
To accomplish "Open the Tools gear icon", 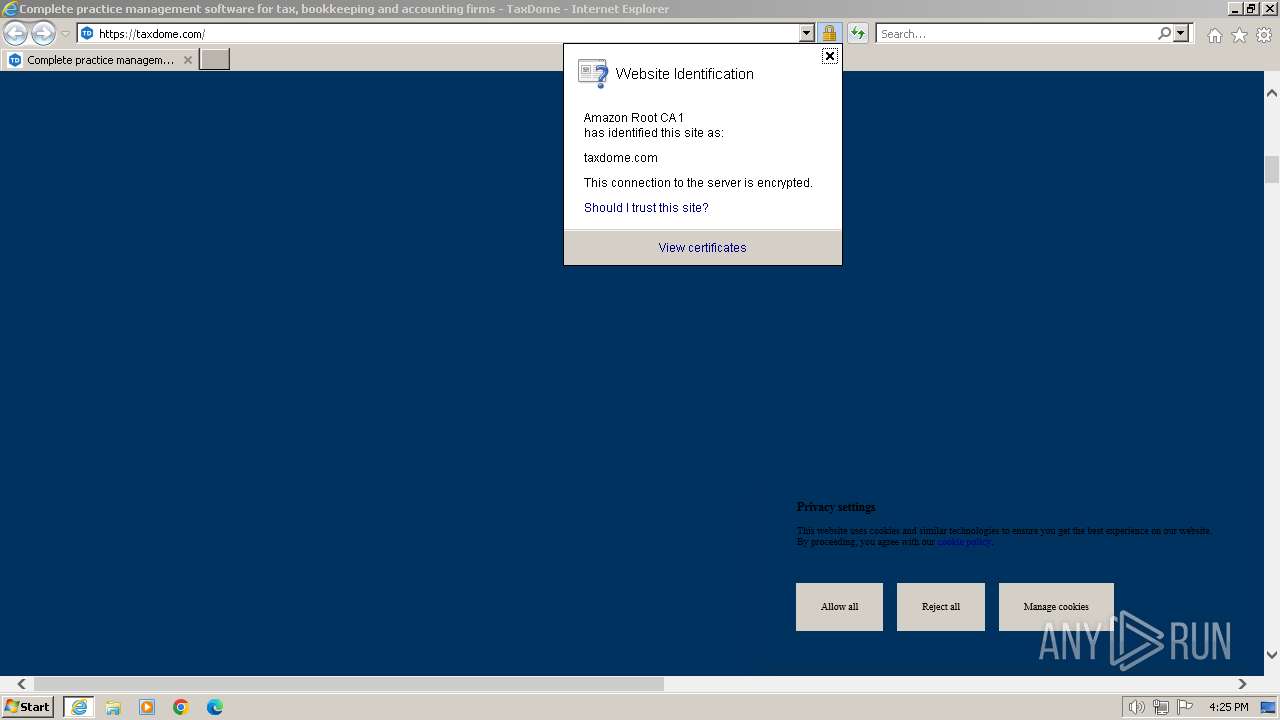I will (1264, 35).
